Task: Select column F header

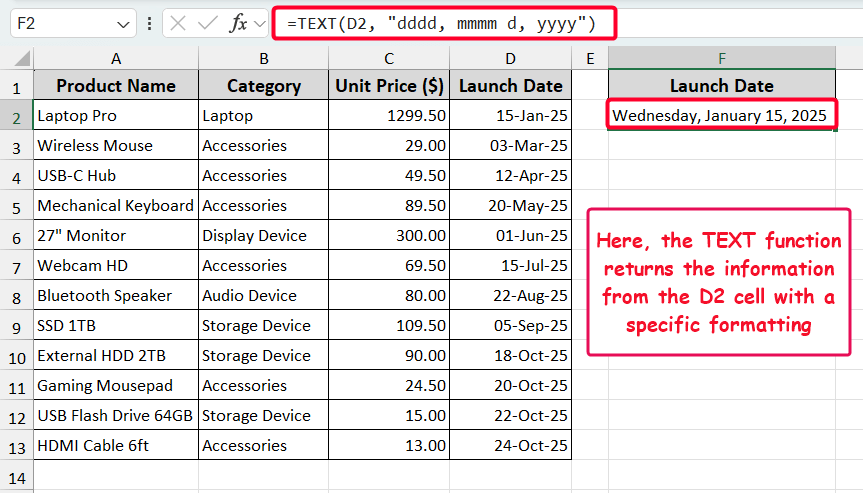Action: point(721,59)
